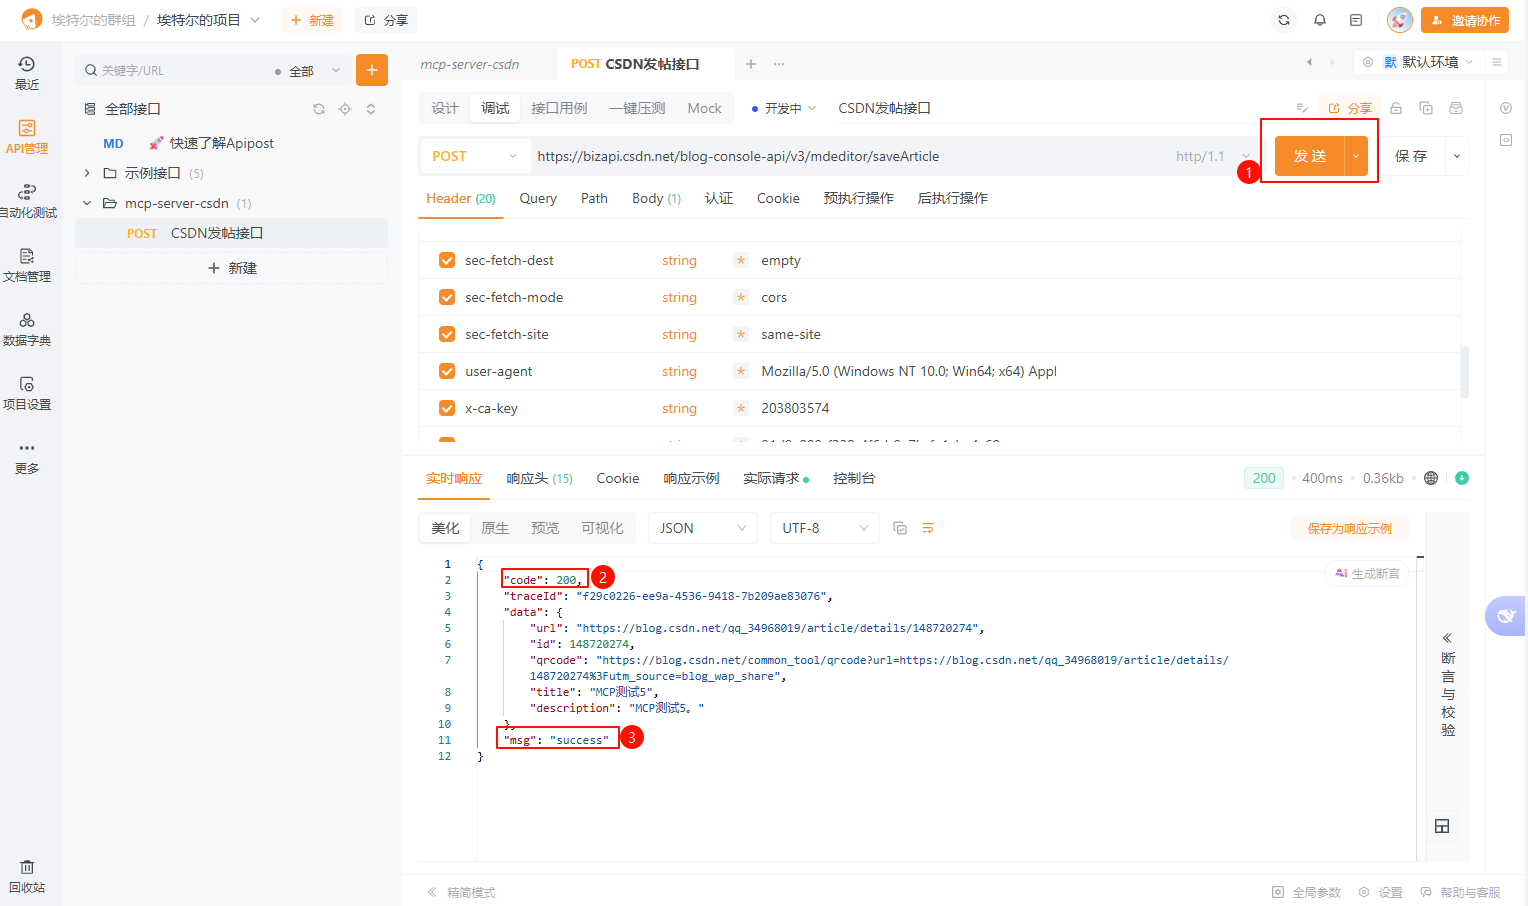Click the lock icon beside 分享

[x=1396, y=108]
